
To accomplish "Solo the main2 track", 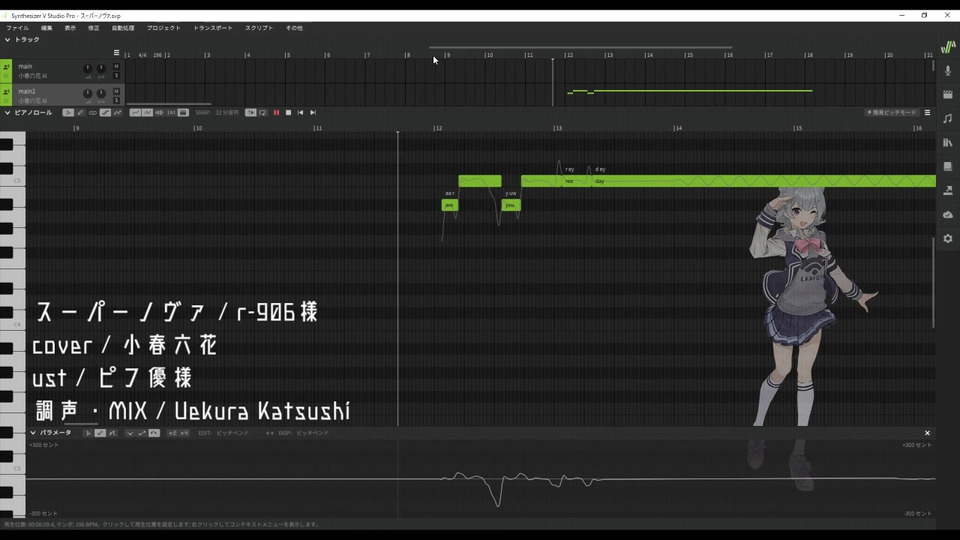I will (x=116, y=100).
